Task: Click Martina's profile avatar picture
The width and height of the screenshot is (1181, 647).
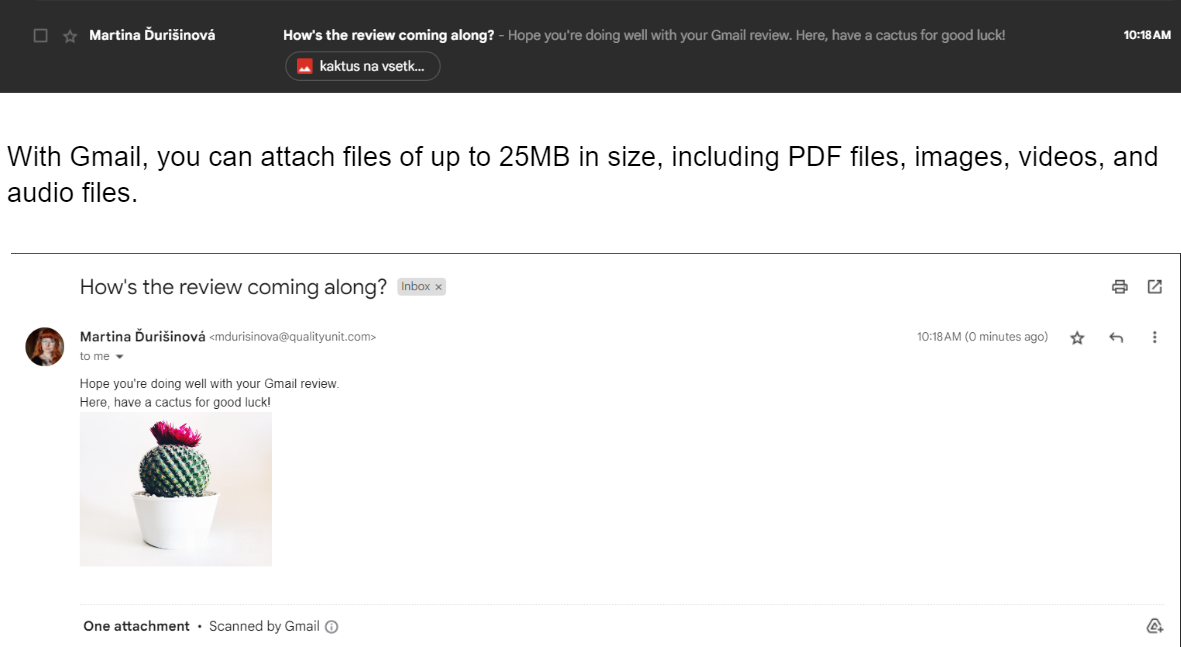Action: coord(45,346)
